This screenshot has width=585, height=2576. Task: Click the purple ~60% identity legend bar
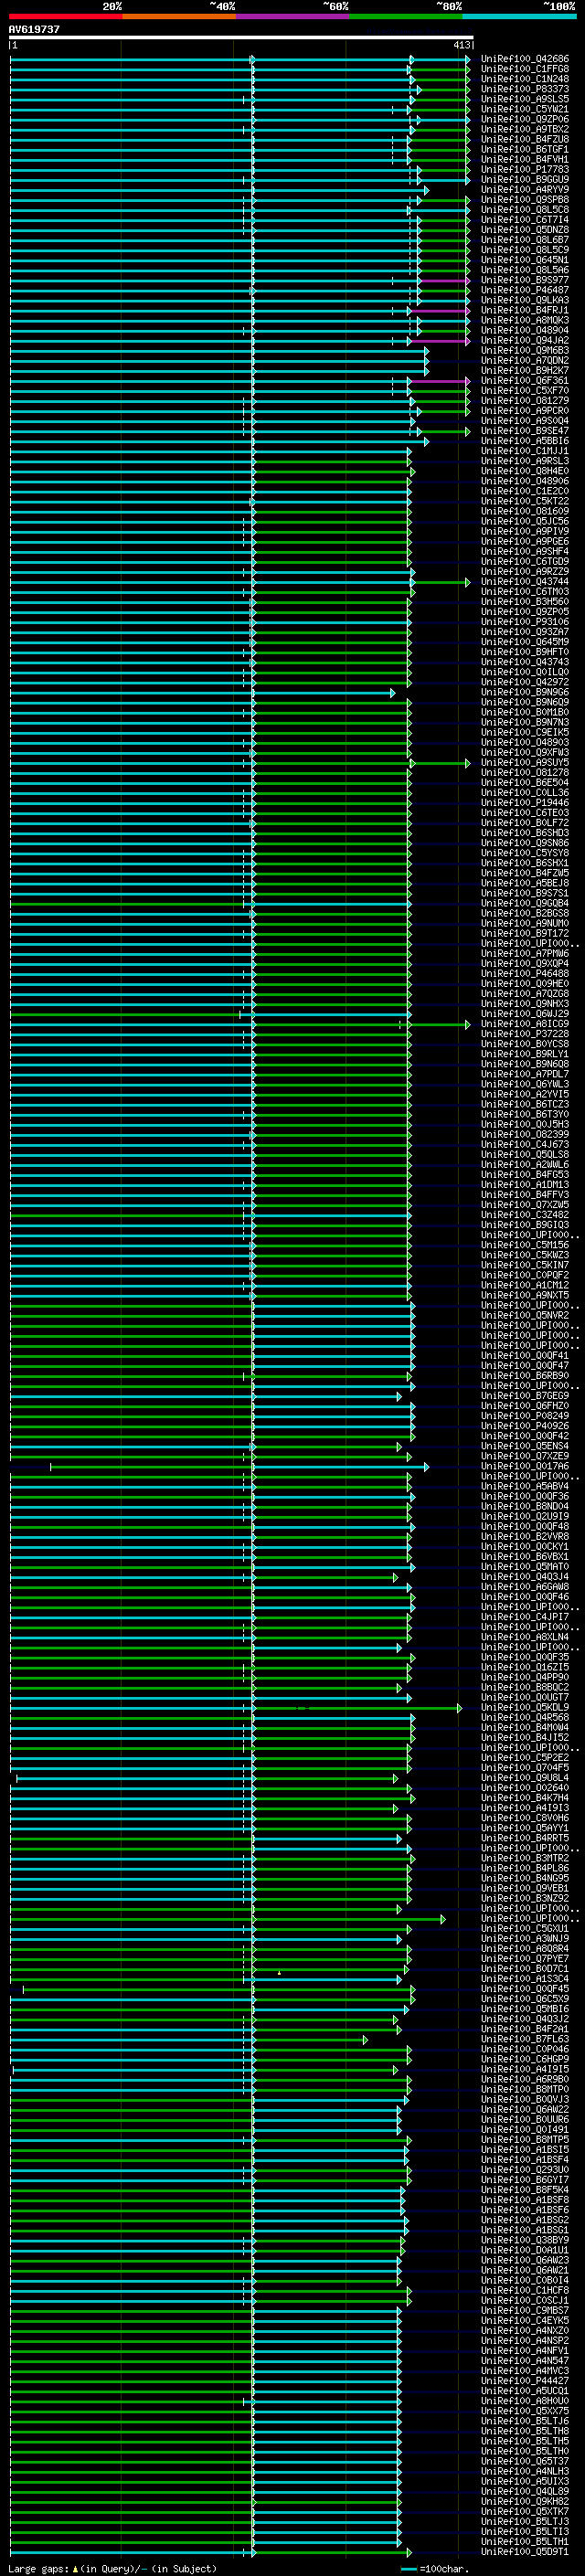(292, 16)
